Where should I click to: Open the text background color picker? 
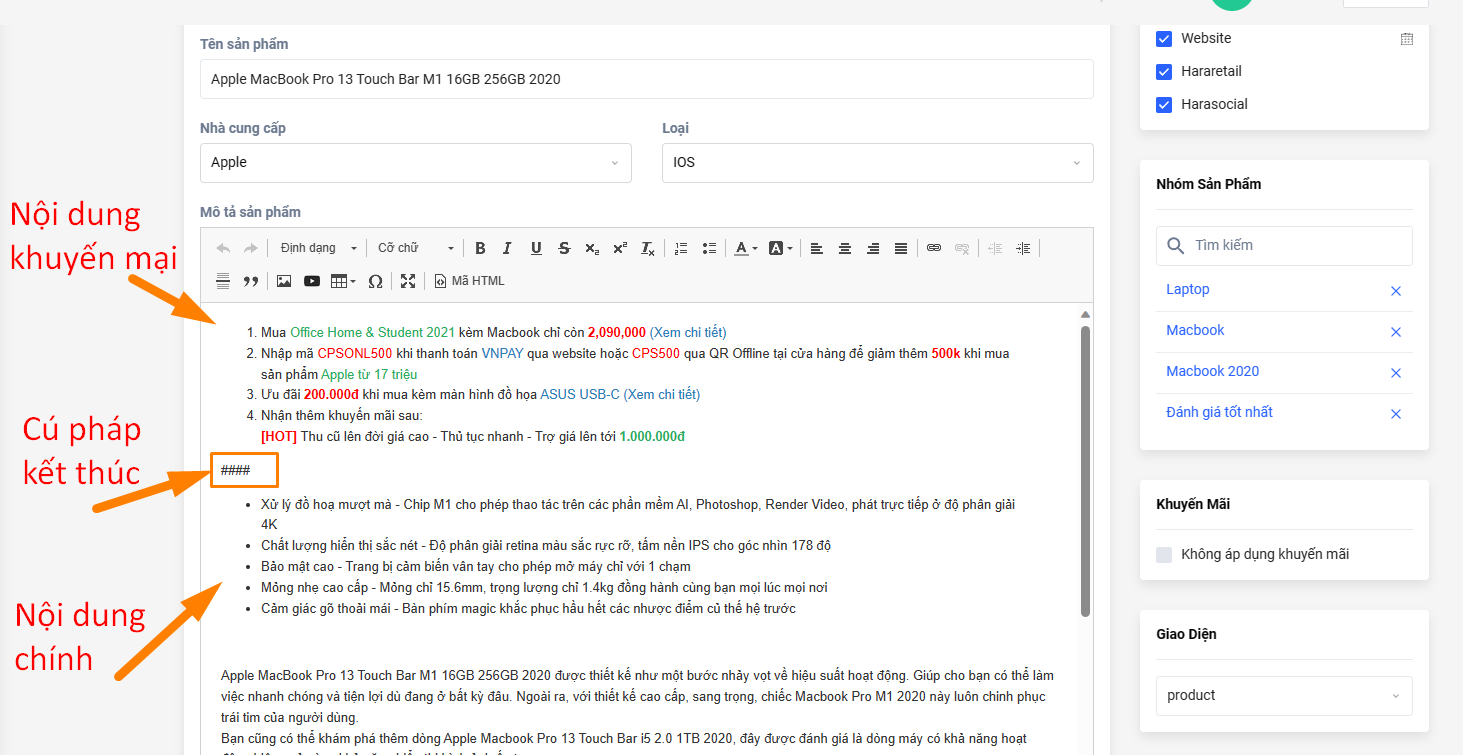tap(780, 248)
